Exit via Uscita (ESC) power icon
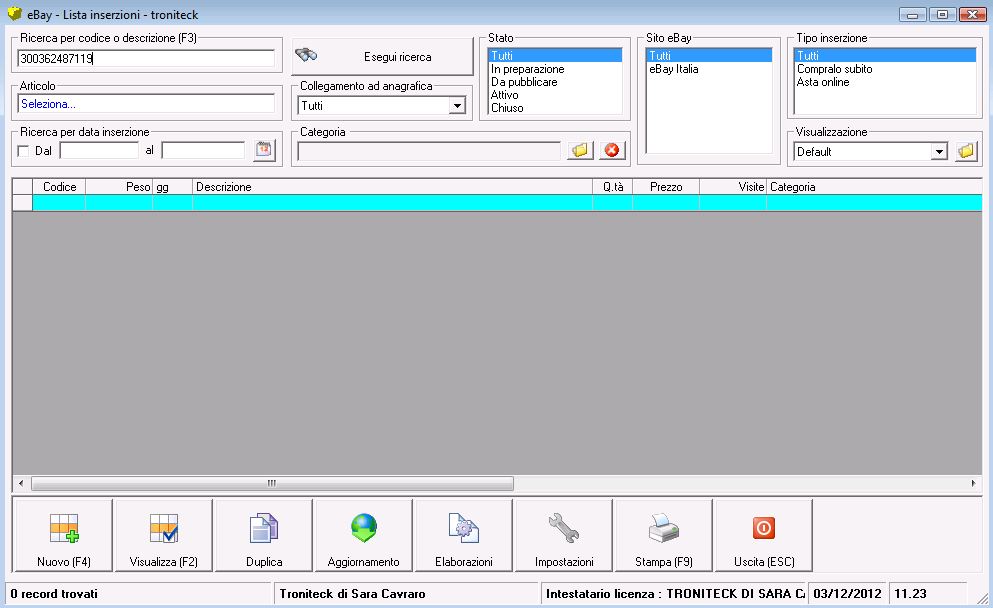 764,535
